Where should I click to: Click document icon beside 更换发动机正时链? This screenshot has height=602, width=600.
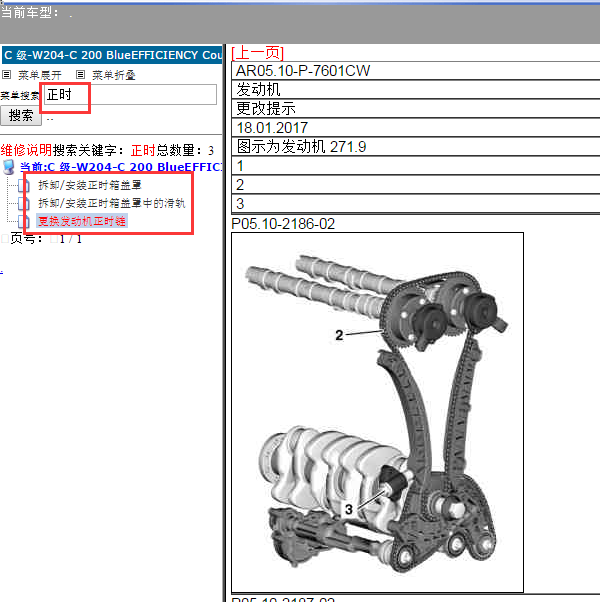(x=24, y=221)
